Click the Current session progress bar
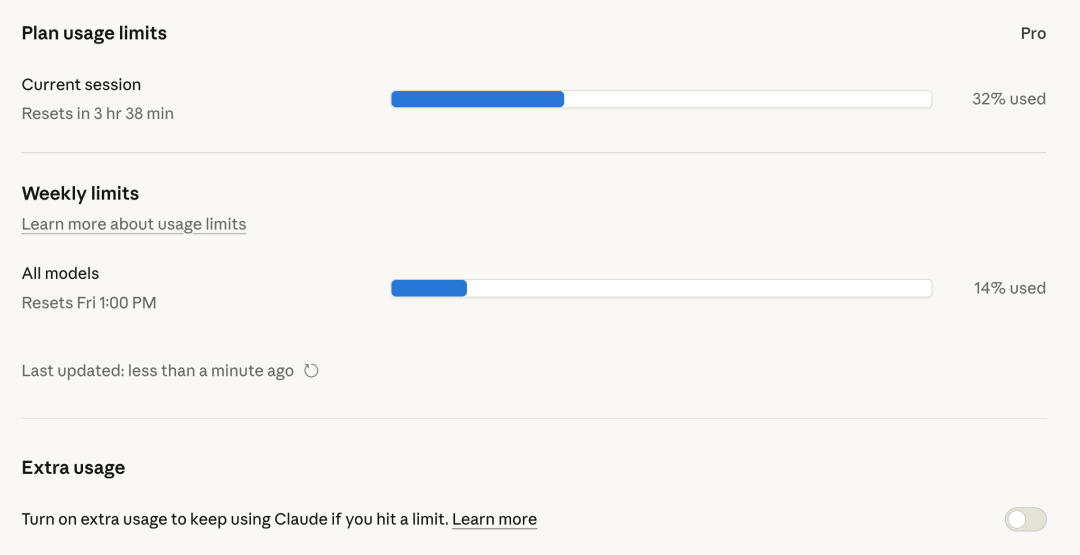 (661, 99)
